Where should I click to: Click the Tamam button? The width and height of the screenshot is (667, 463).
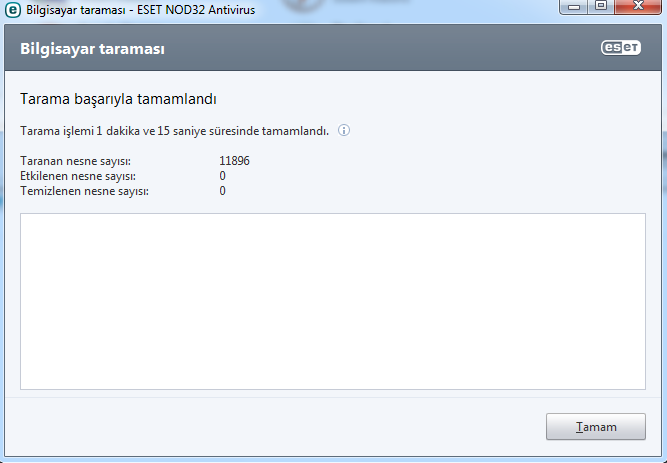point(596,426)
